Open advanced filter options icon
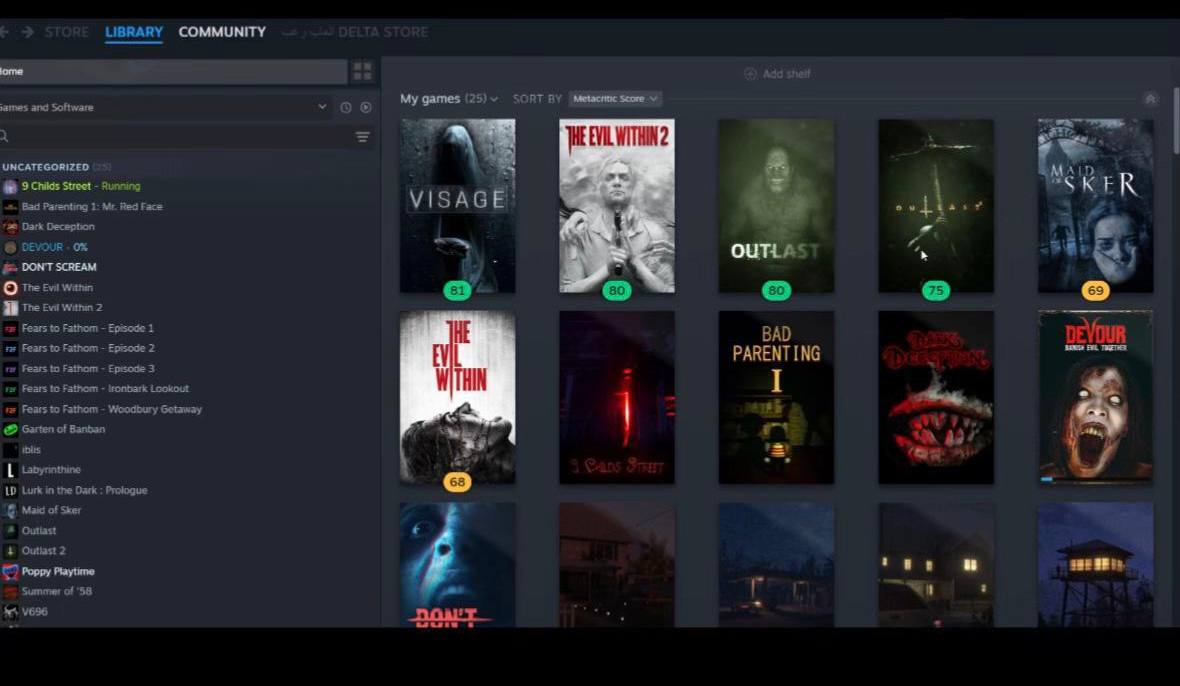Image resolution: width=1180 pixels, height=686 pixels. point(363,137)
